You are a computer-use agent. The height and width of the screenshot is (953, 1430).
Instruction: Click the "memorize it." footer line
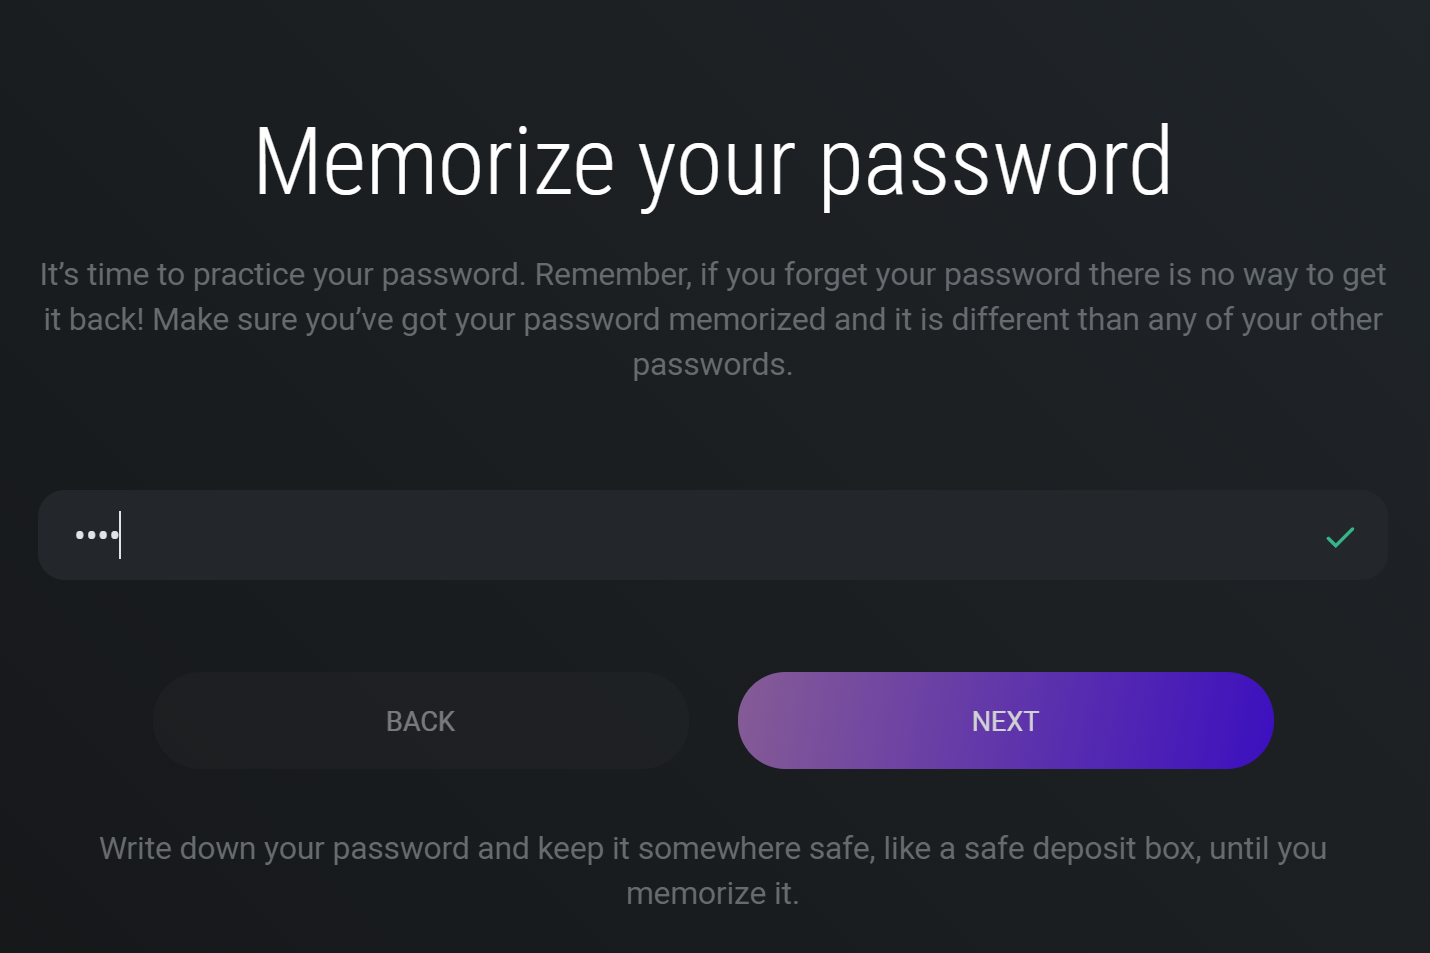(x=713, y=893)
